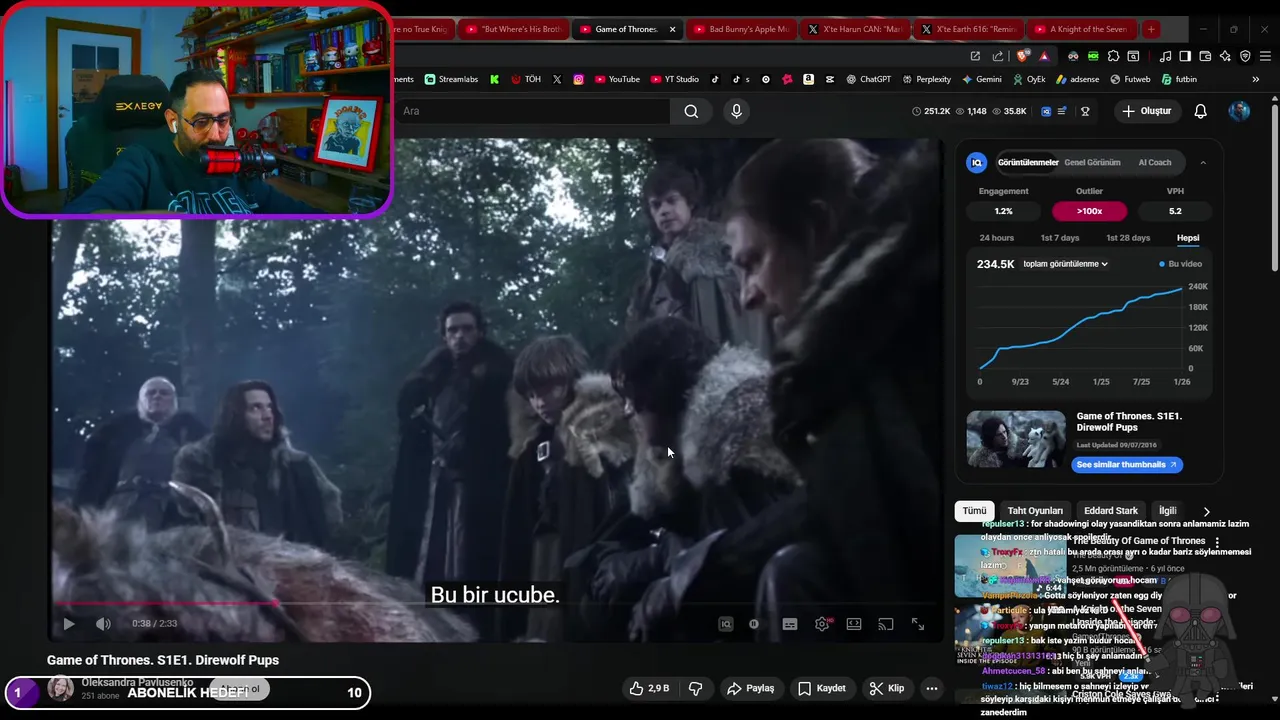Open a new browser tab
1280x720 pixels.
1151,29
